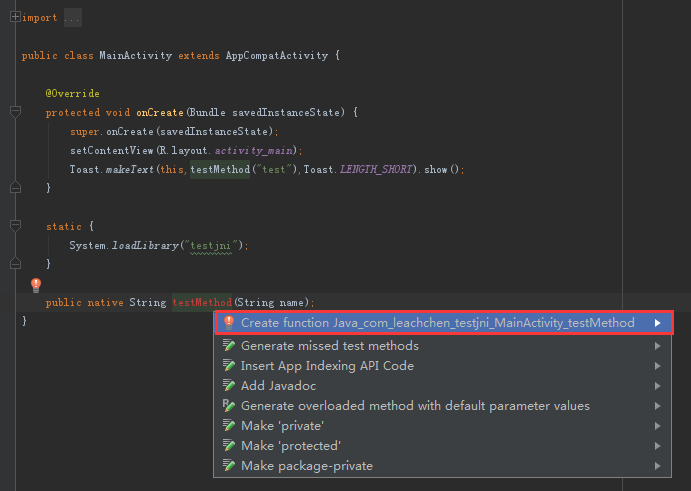
Task: Open submenu arrow for Make 'private'
Action: [x=658, y=426]
